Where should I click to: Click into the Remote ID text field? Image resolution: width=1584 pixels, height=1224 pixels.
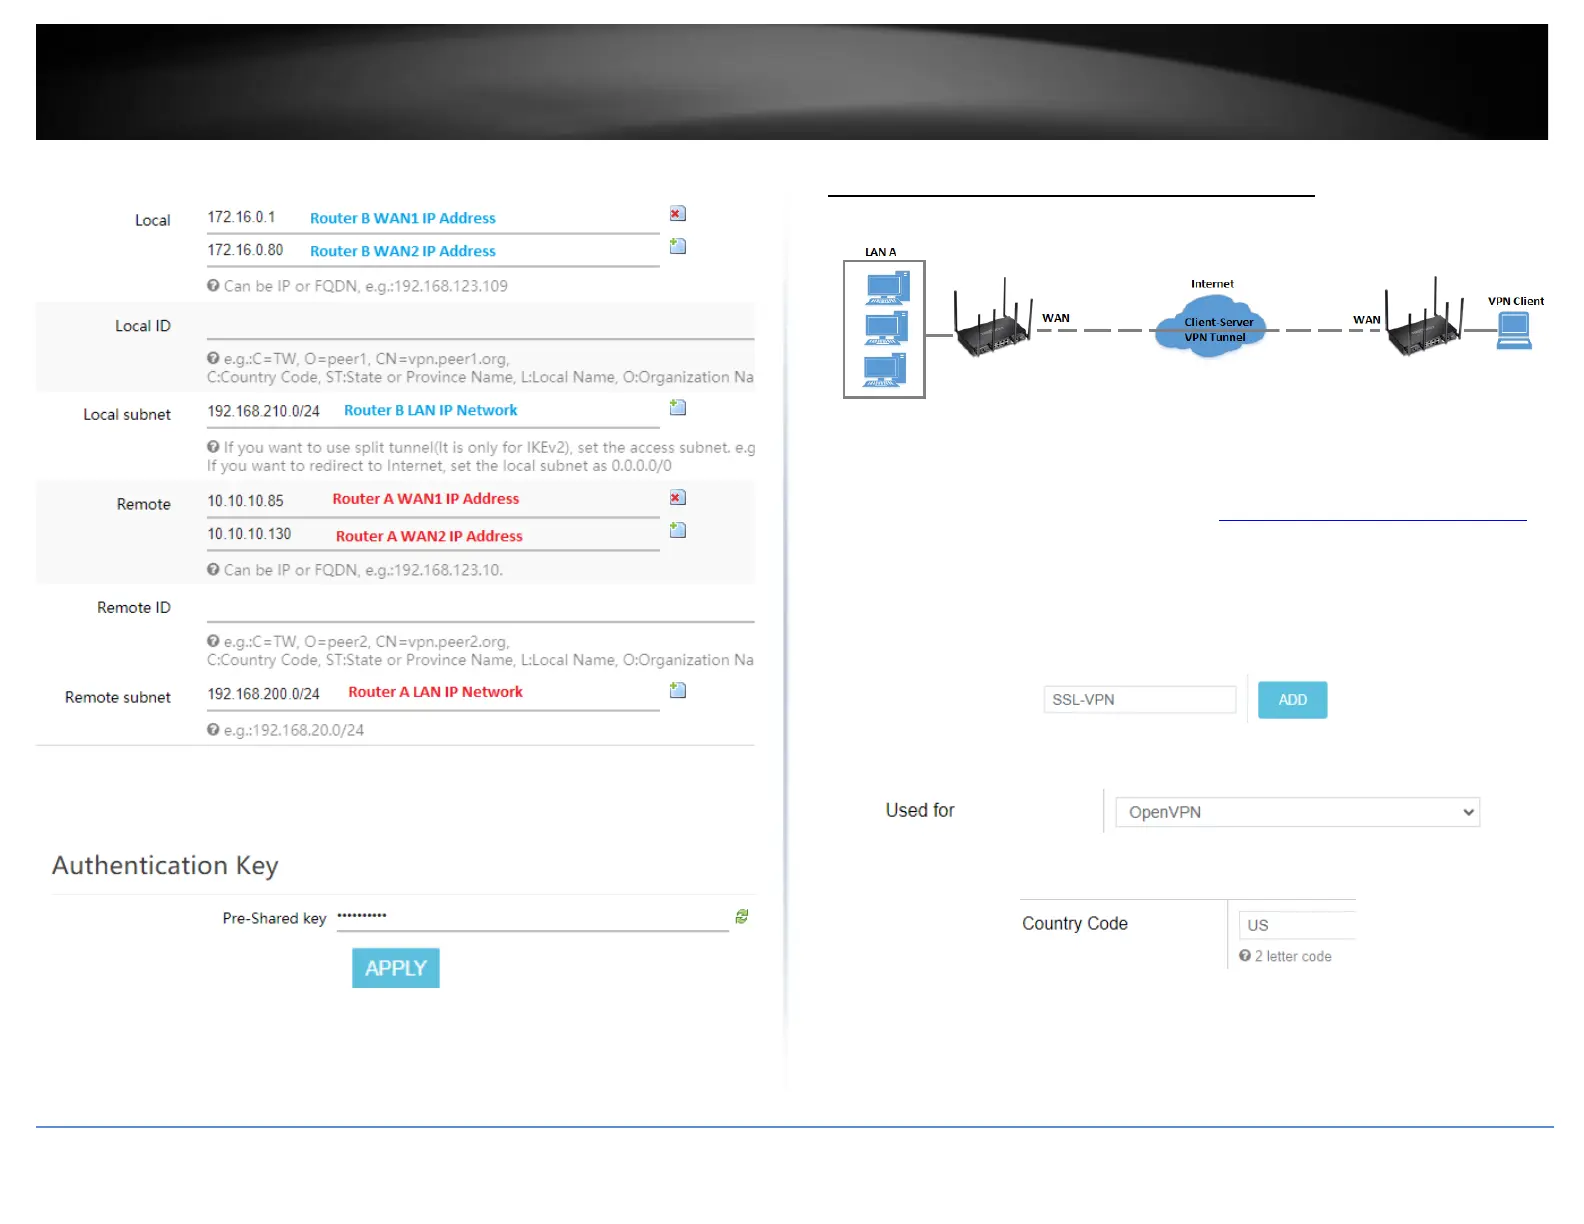pos(480,608)
